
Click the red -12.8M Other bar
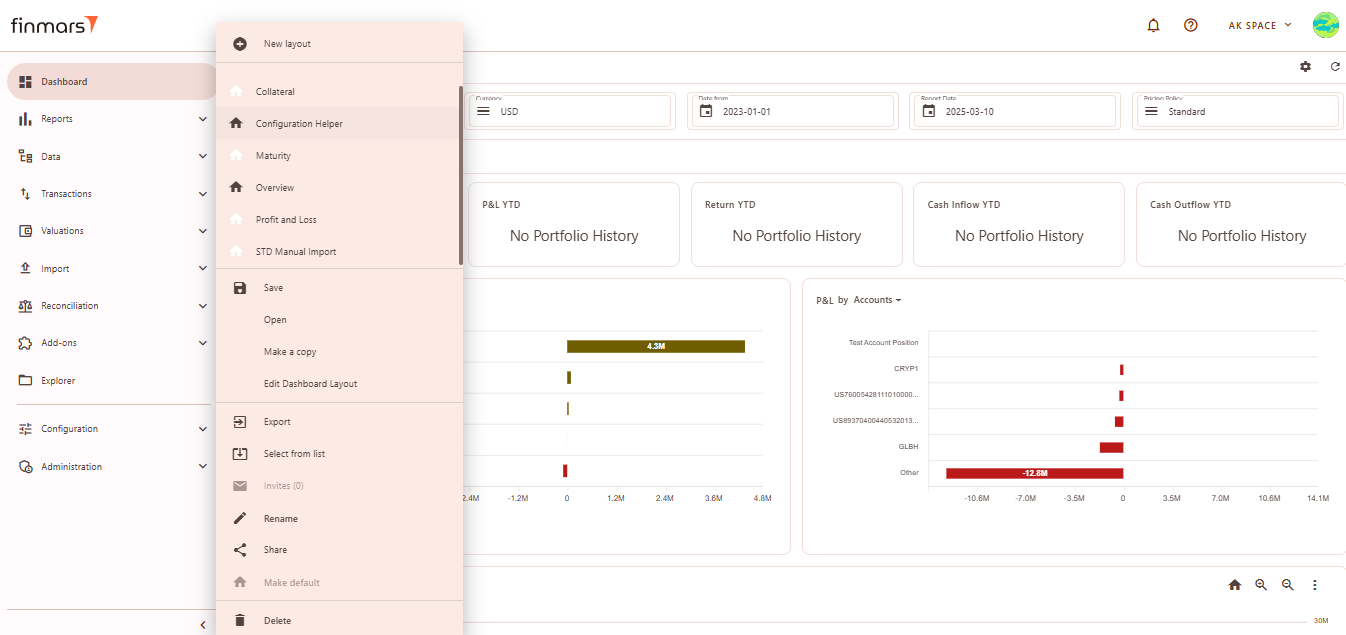tap(1034, 473)
